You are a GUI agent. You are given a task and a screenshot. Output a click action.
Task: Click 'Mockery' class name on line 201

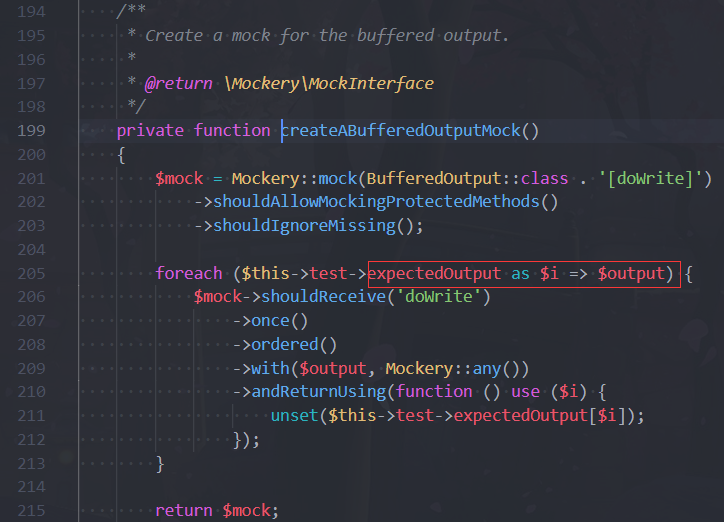coord(265,179)
